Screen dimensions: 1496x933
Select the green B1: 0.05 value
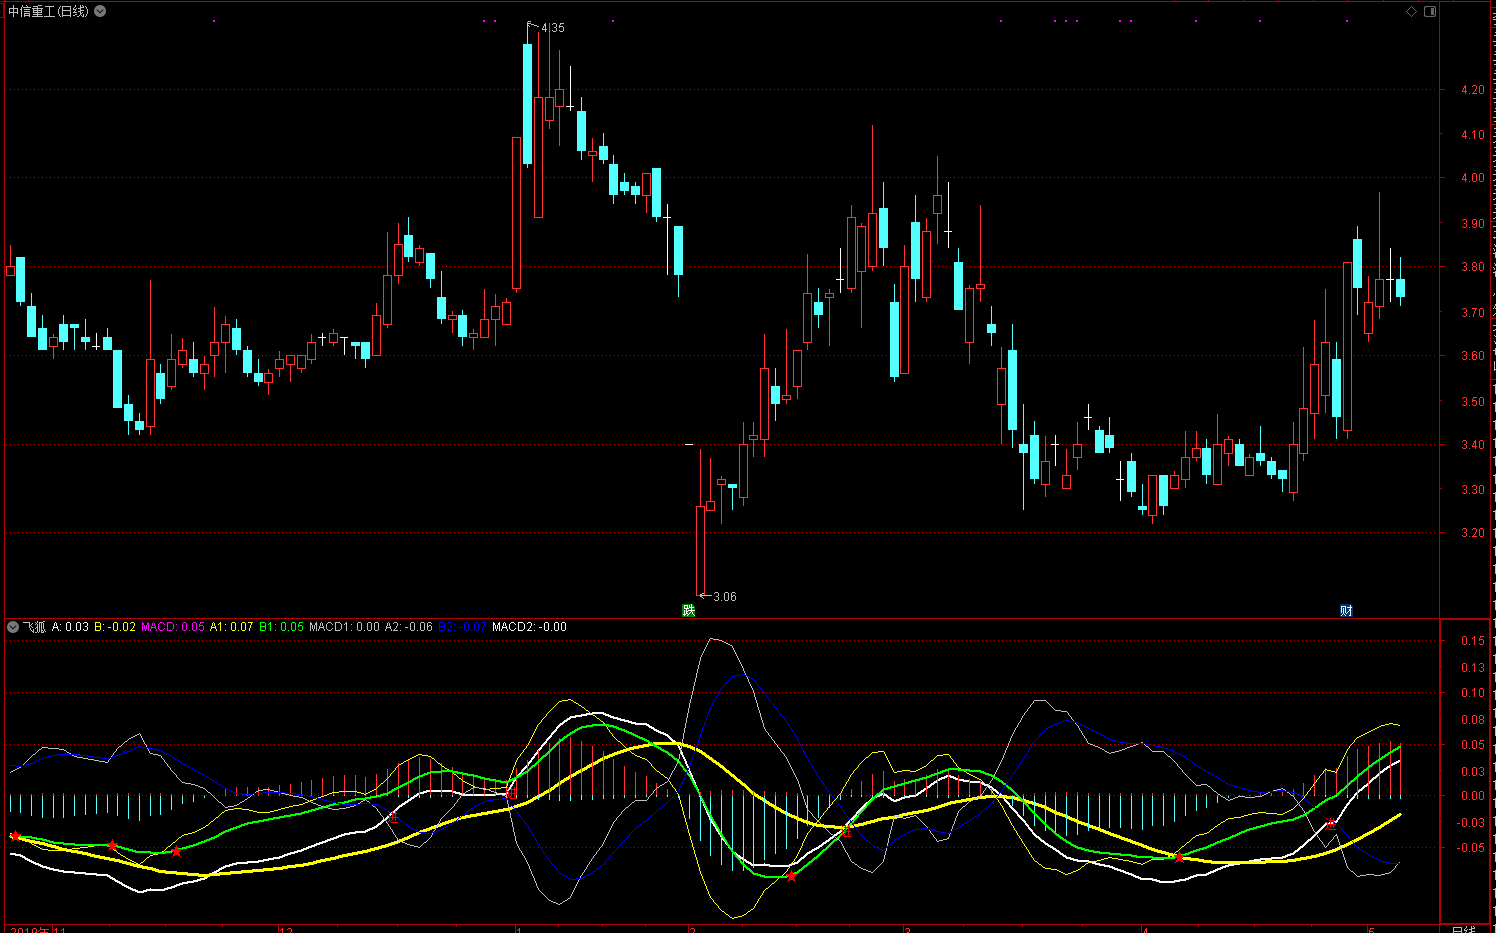point(281,627)
